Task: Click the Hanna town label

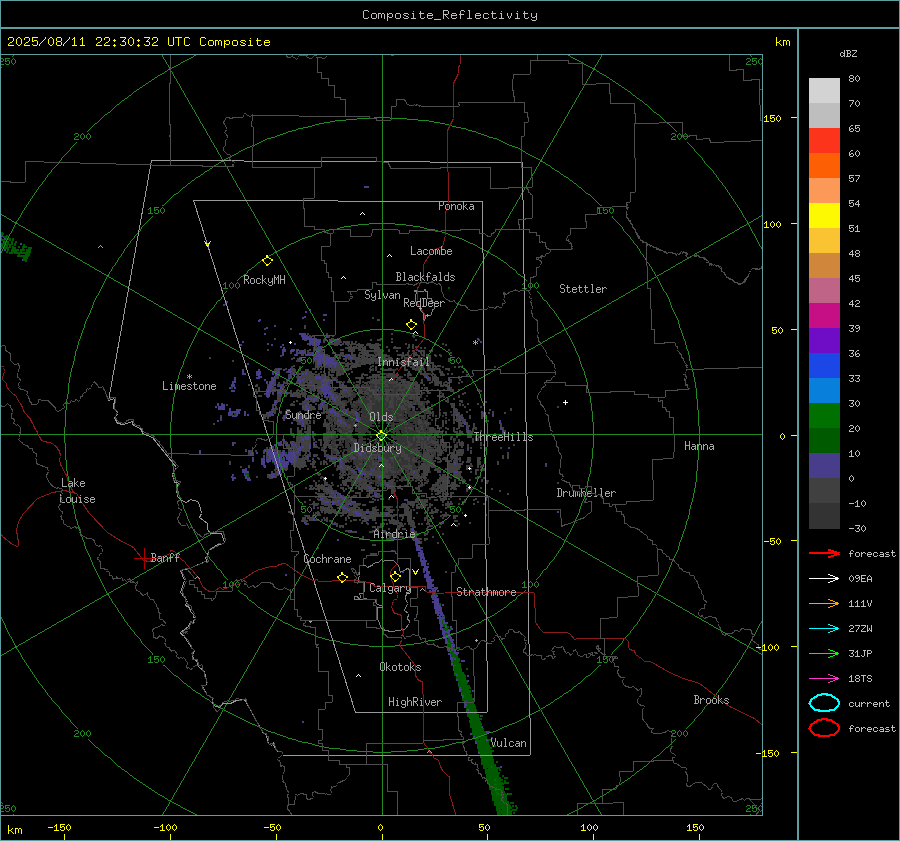Action: (699, 446)
